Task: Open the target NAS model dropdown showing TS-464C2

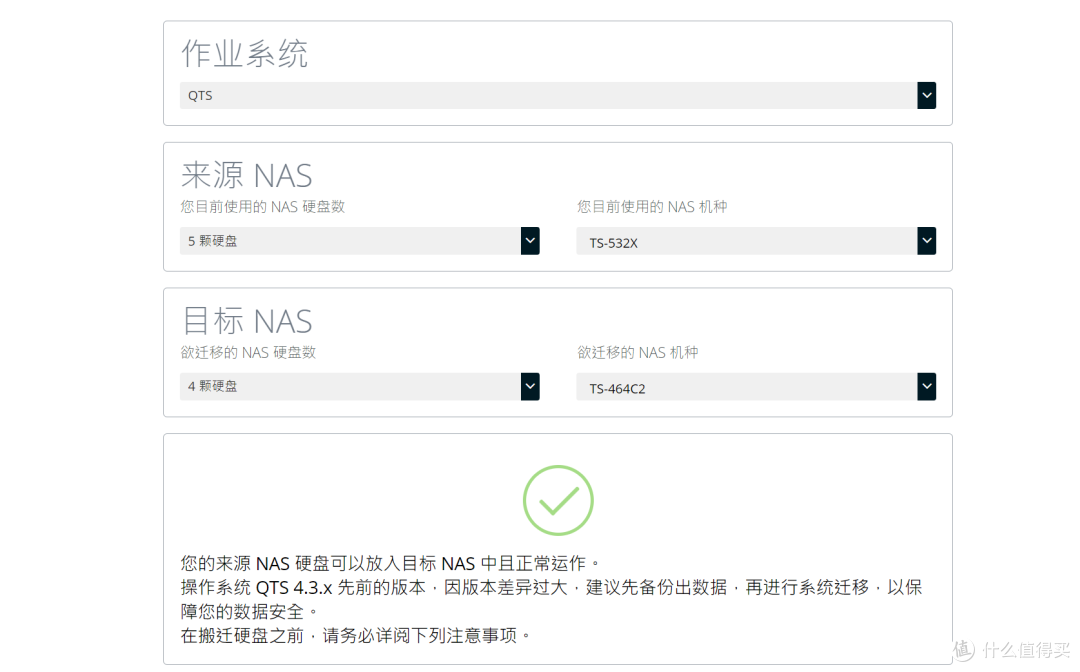Action: [x=750, y=386]
